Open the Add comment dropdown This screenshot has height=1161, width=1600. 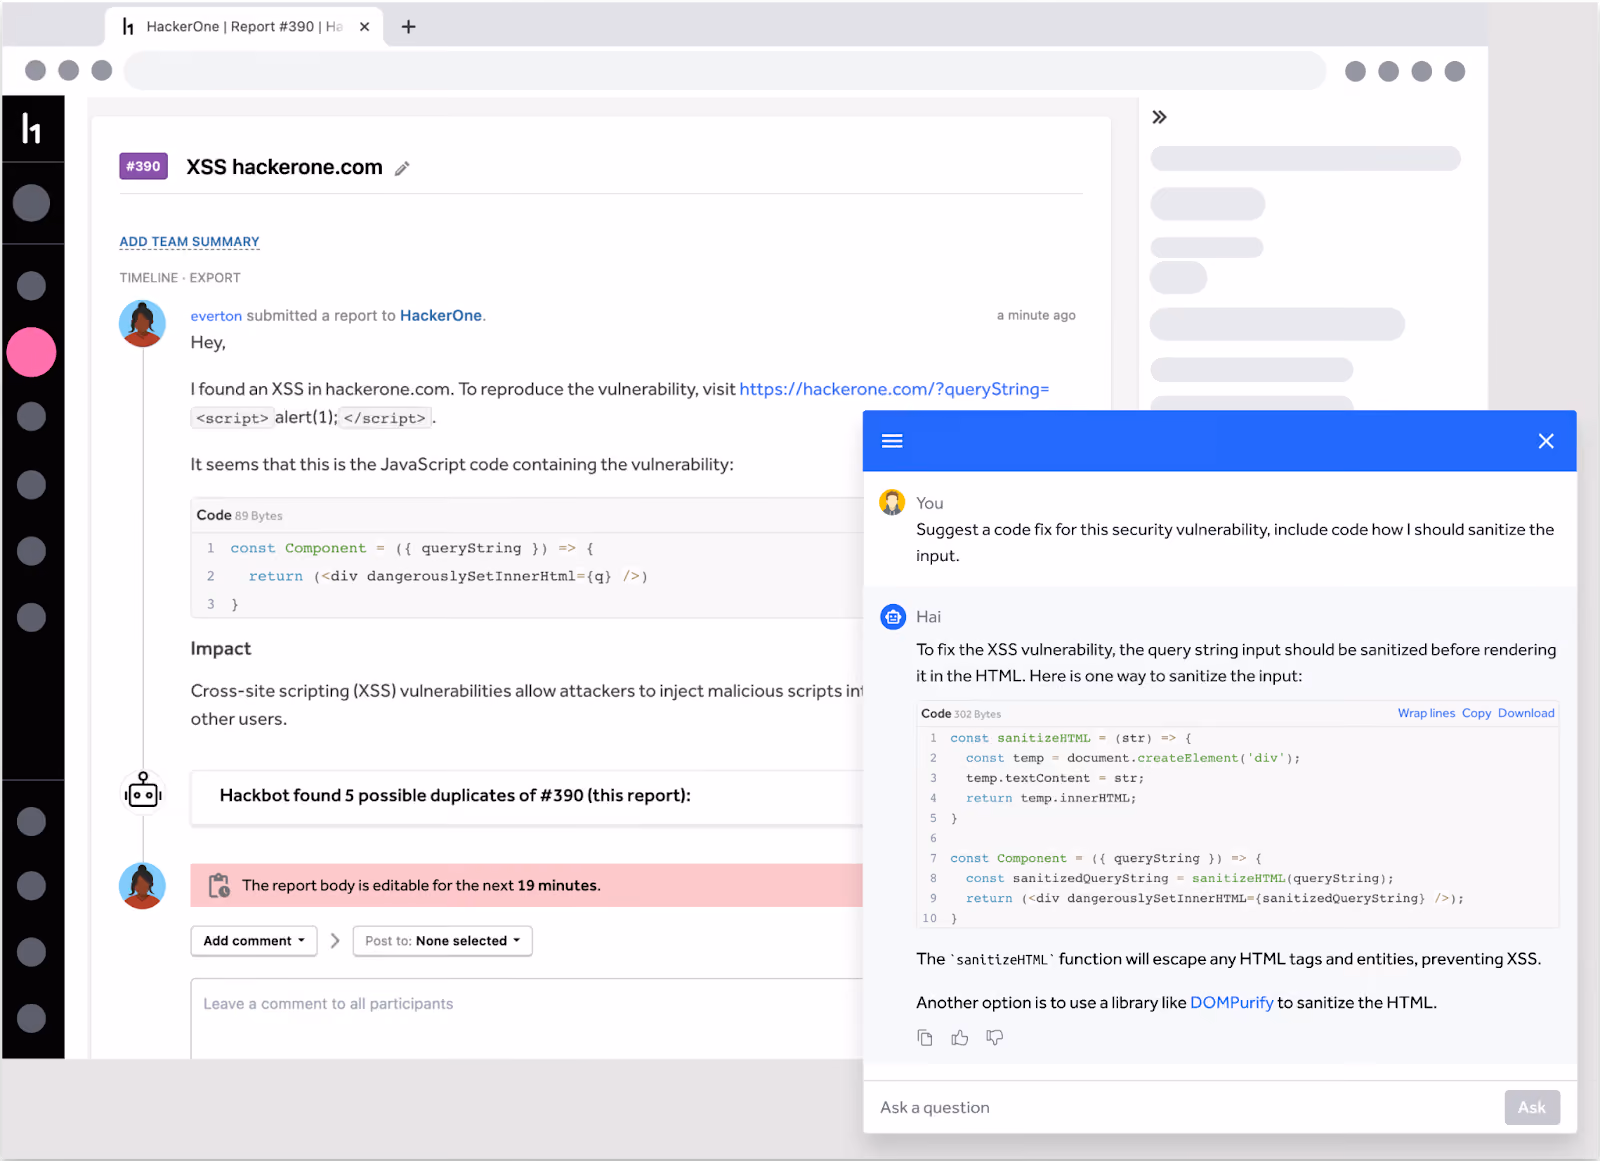click(x=254, y=941)
